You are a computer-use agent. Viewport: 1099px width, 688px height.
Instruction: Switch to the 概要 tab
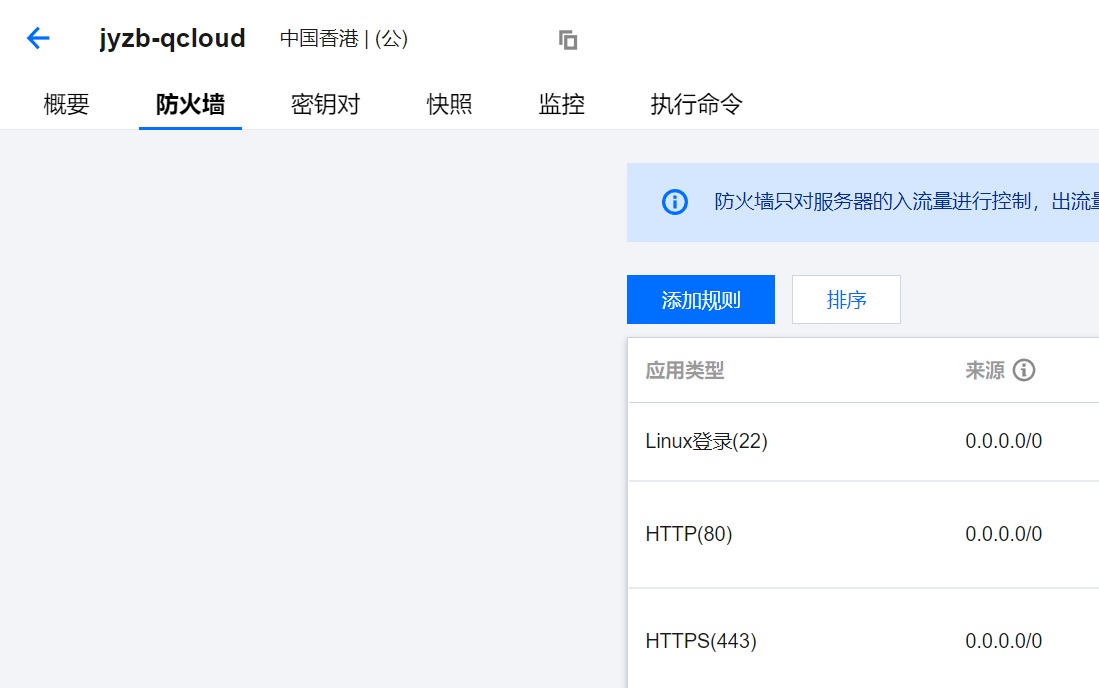67,104
